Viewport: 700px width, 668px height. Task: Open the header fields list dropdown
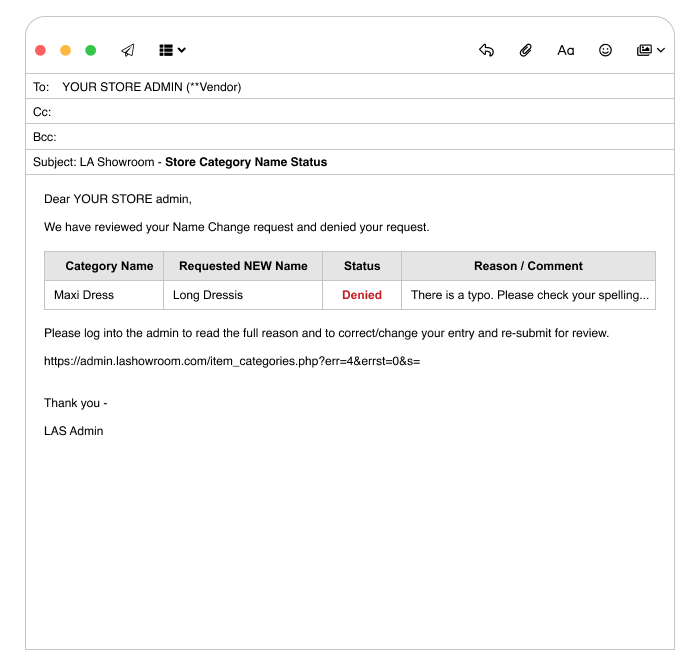(x=172, y=50)
